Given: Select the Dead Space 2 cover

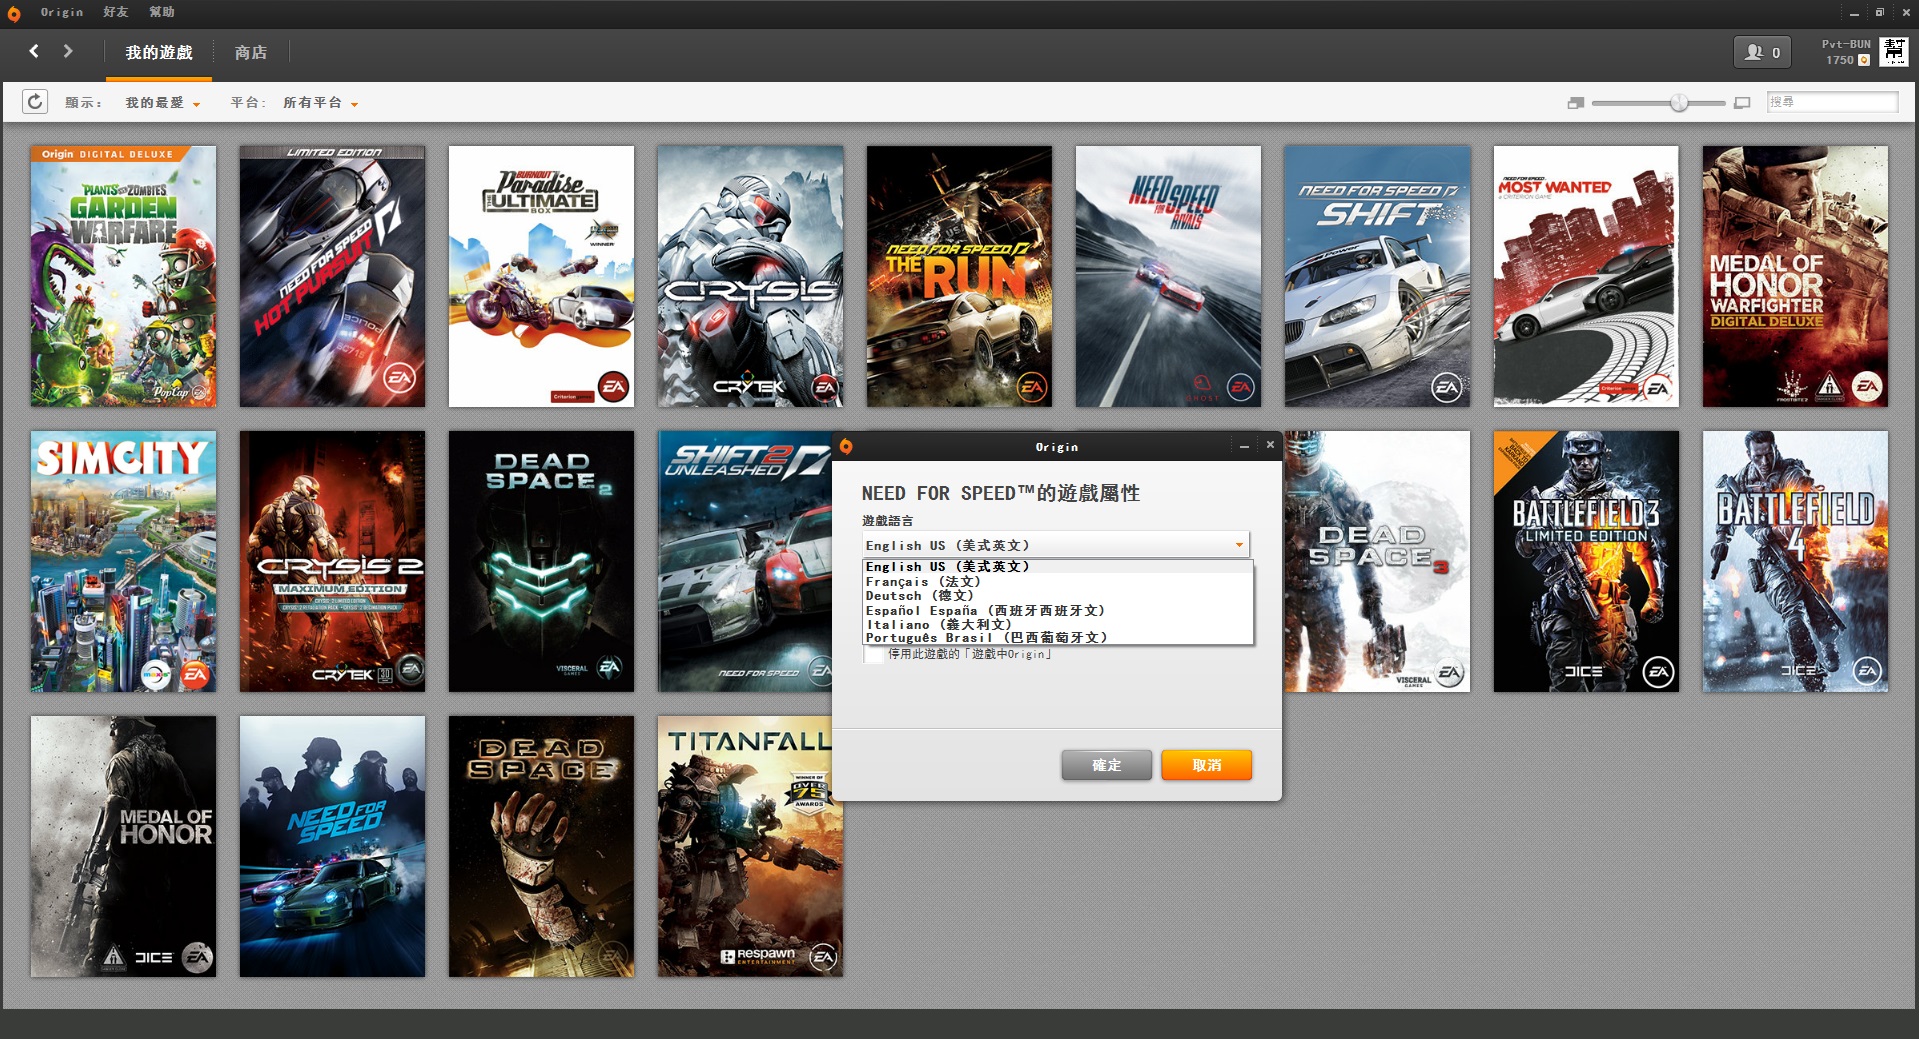Looking at the screenshot, I should pyautogui.click(x=541, y=561).
